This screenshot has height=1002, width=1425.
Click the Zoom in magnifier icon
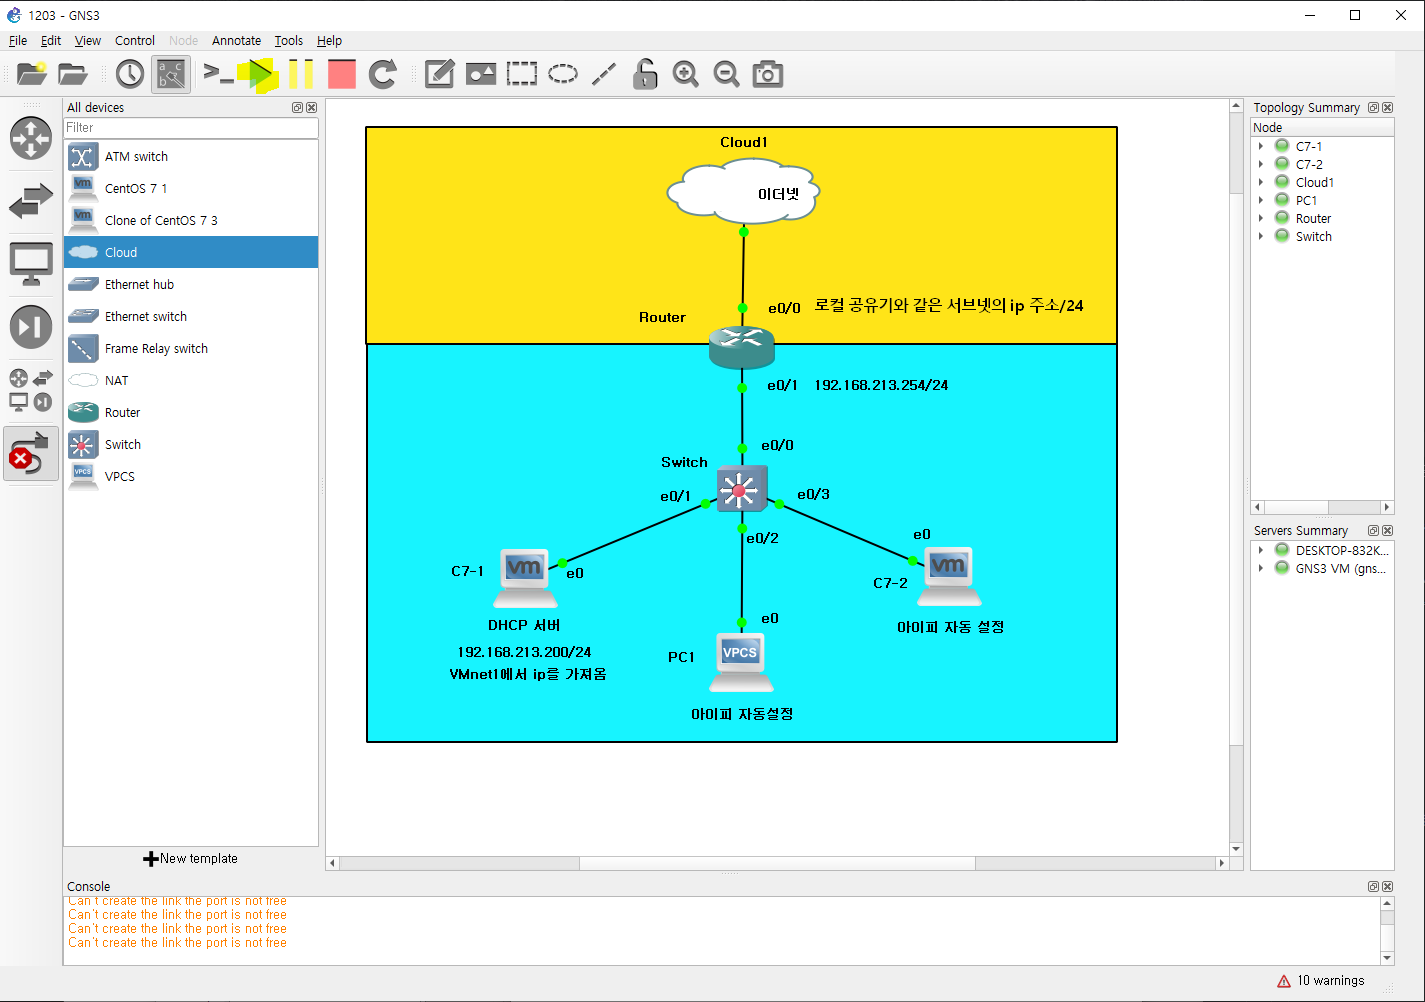coord(686,74)
